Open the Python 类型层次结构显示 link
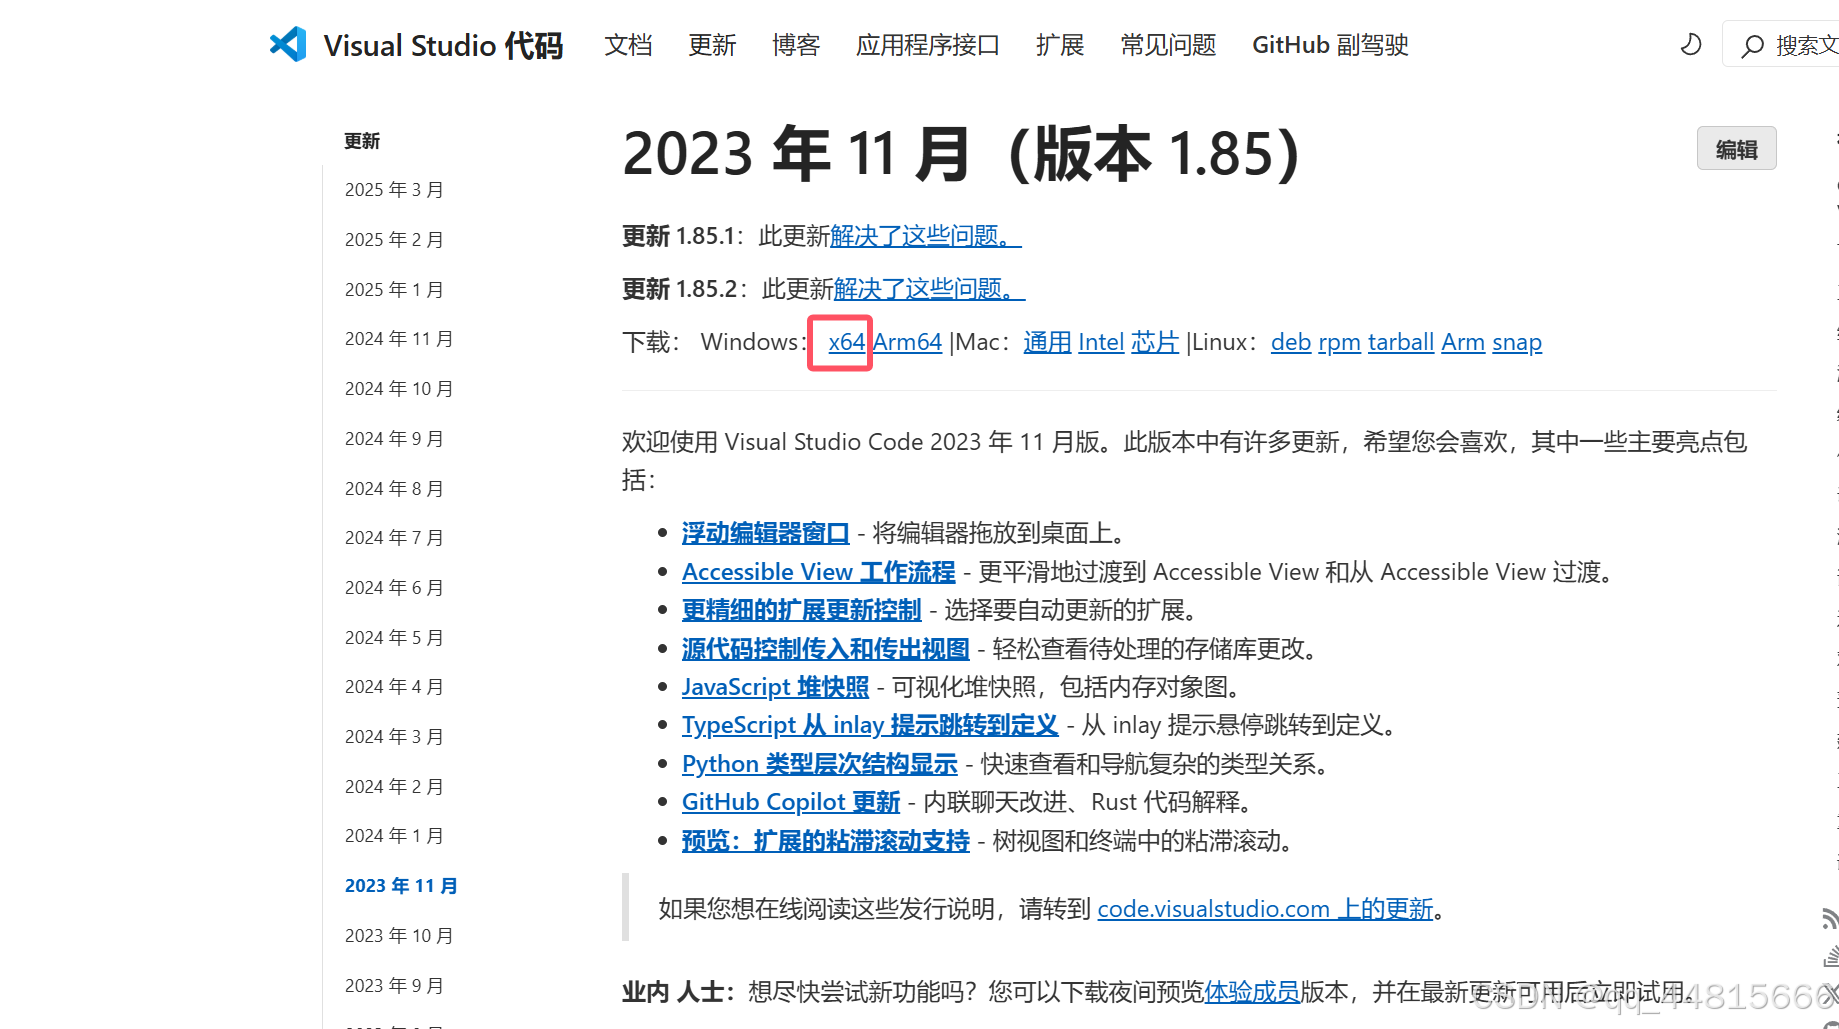The width and height of the screenshot is (1839, 1029). coord(820,764)
